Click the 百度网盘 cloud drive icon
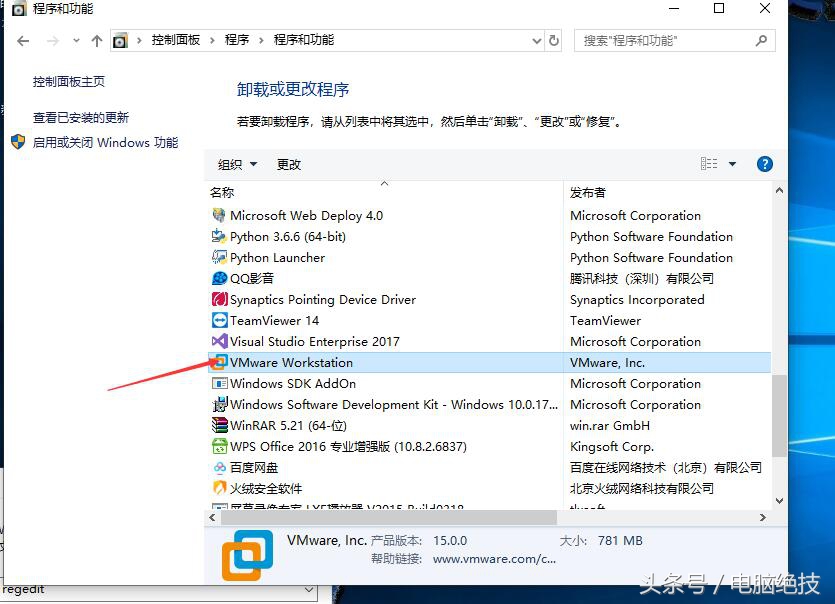 [x=220, y=467]
